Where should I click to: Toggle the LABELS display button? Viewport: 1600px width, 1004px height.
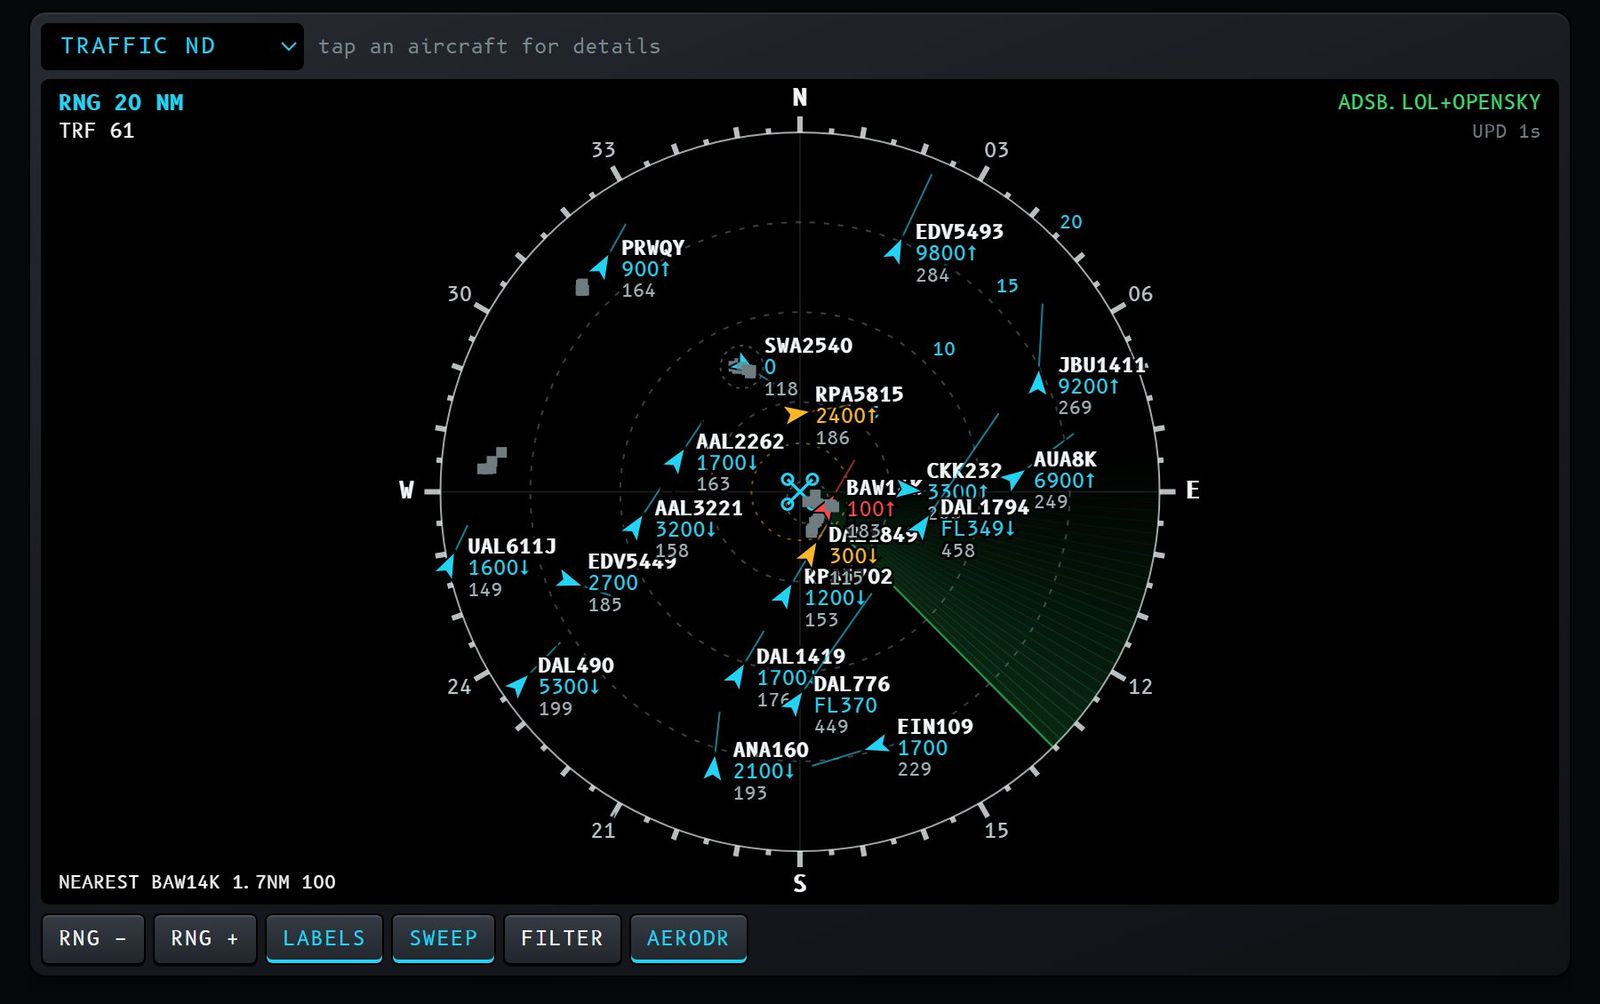tap(324, 939)
